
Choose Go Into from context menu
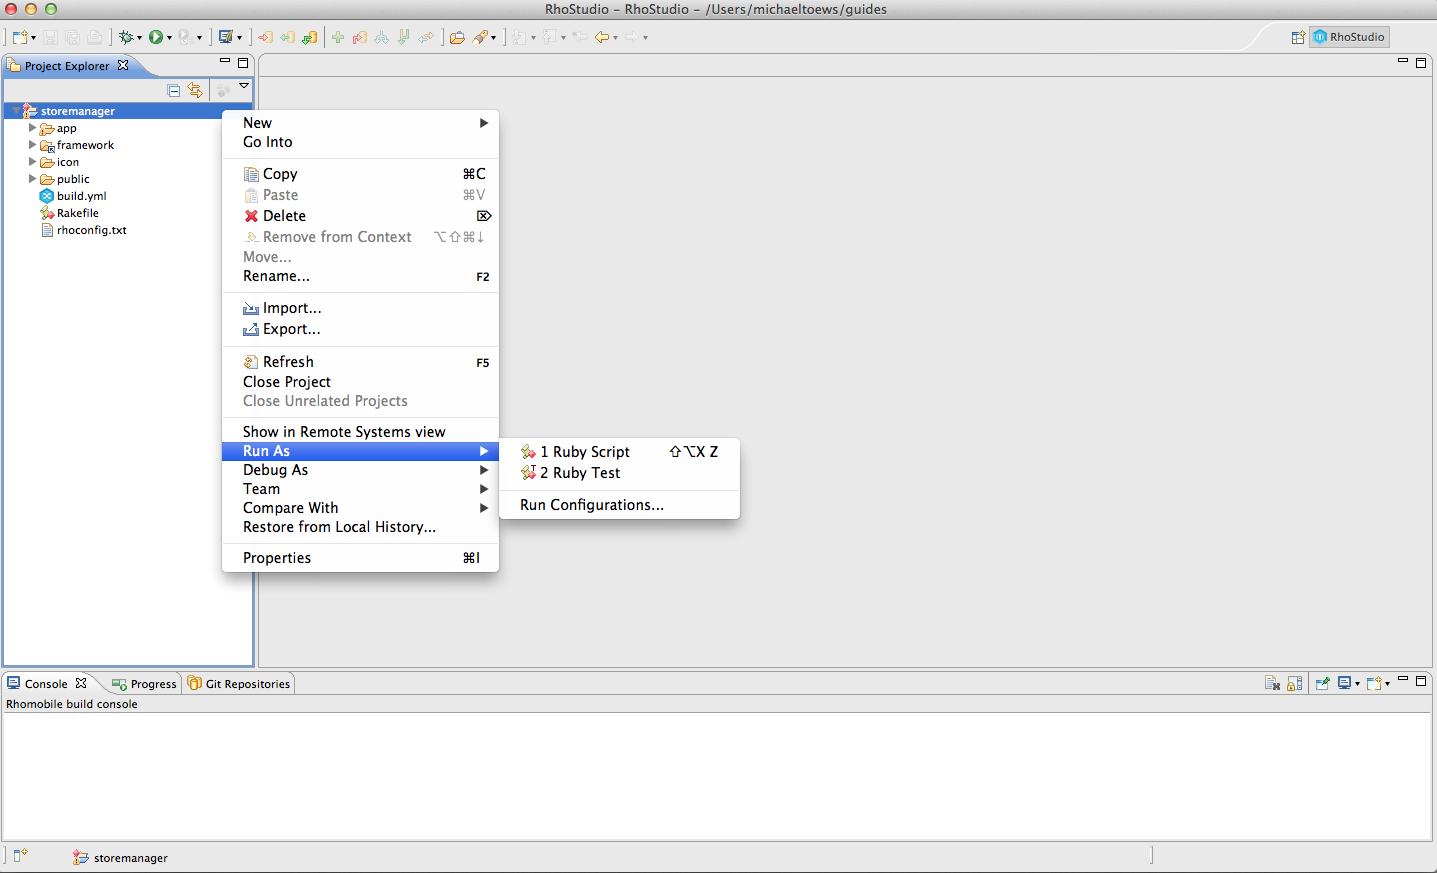[x=360, y=142]
